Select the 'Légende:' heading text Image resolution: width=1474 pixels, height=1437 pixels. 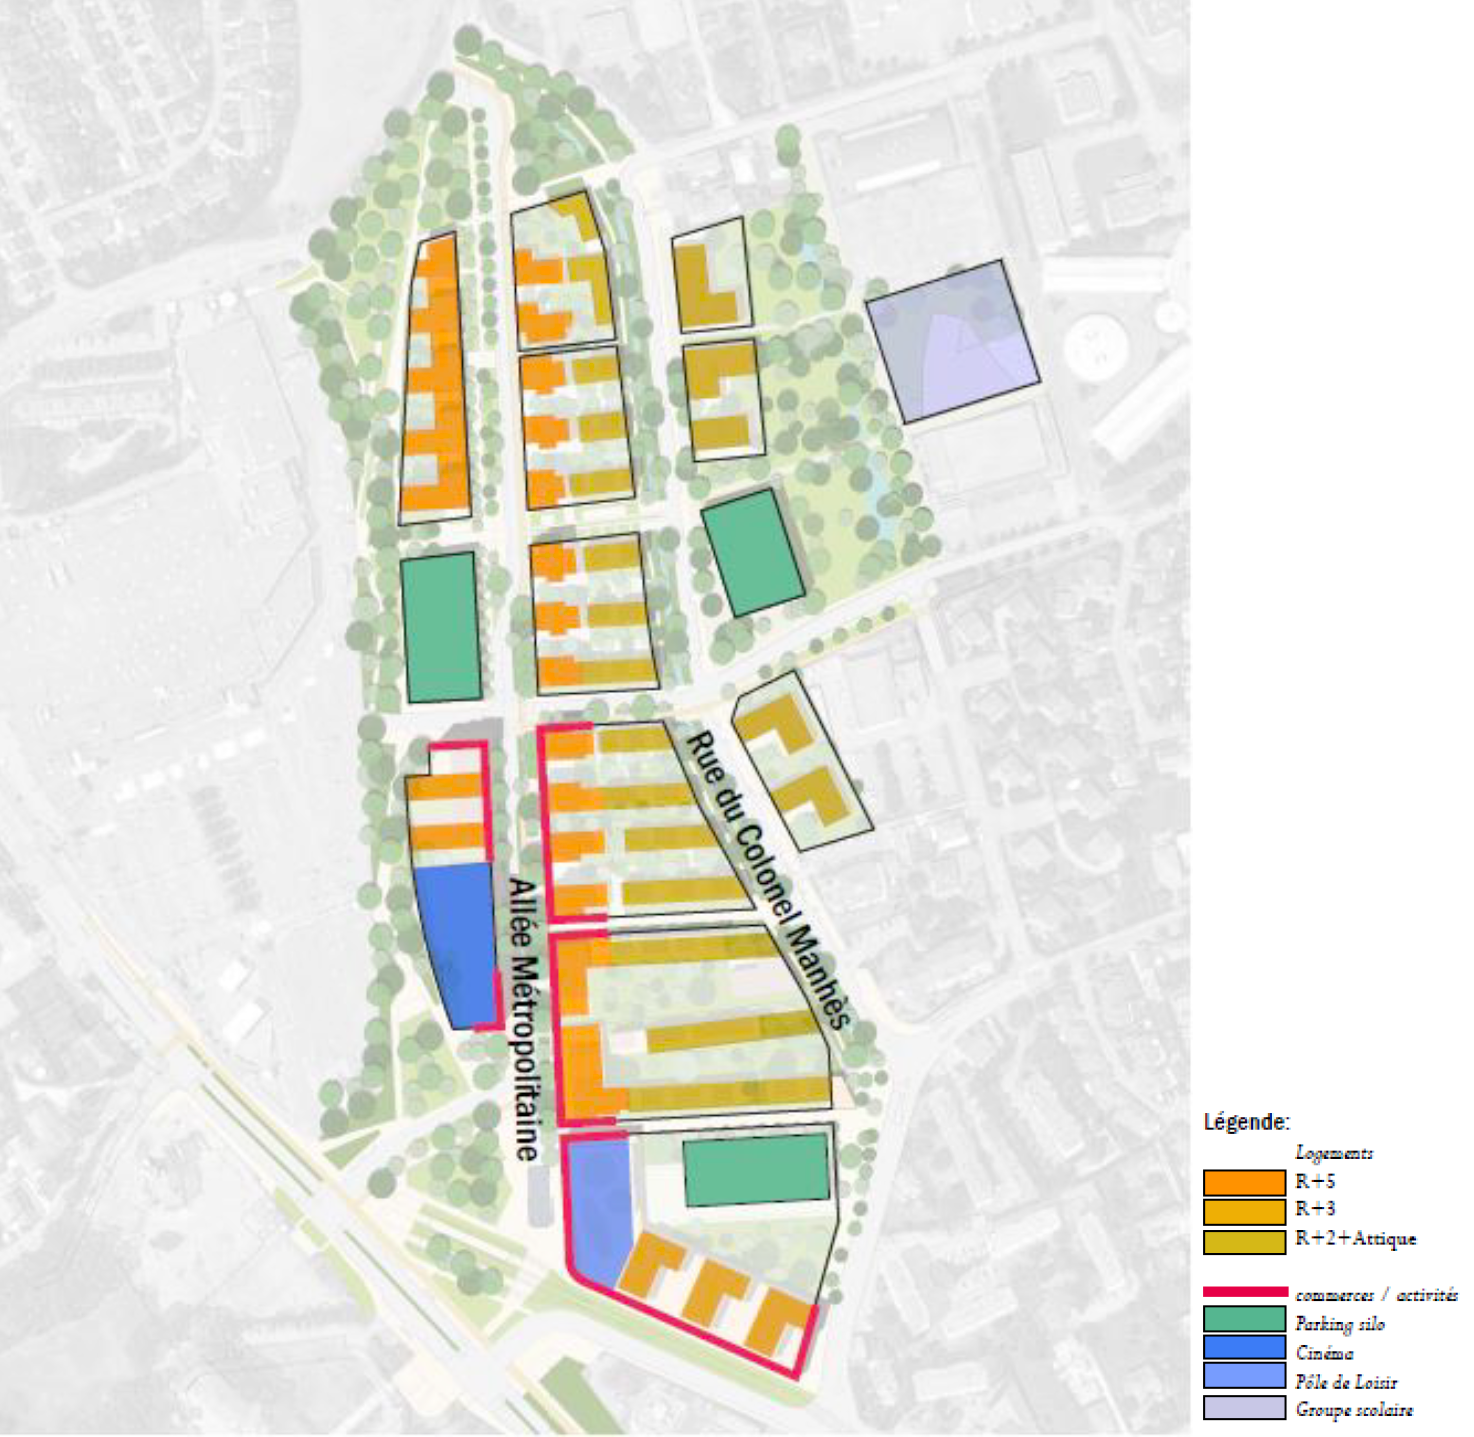[1246, 1122]
